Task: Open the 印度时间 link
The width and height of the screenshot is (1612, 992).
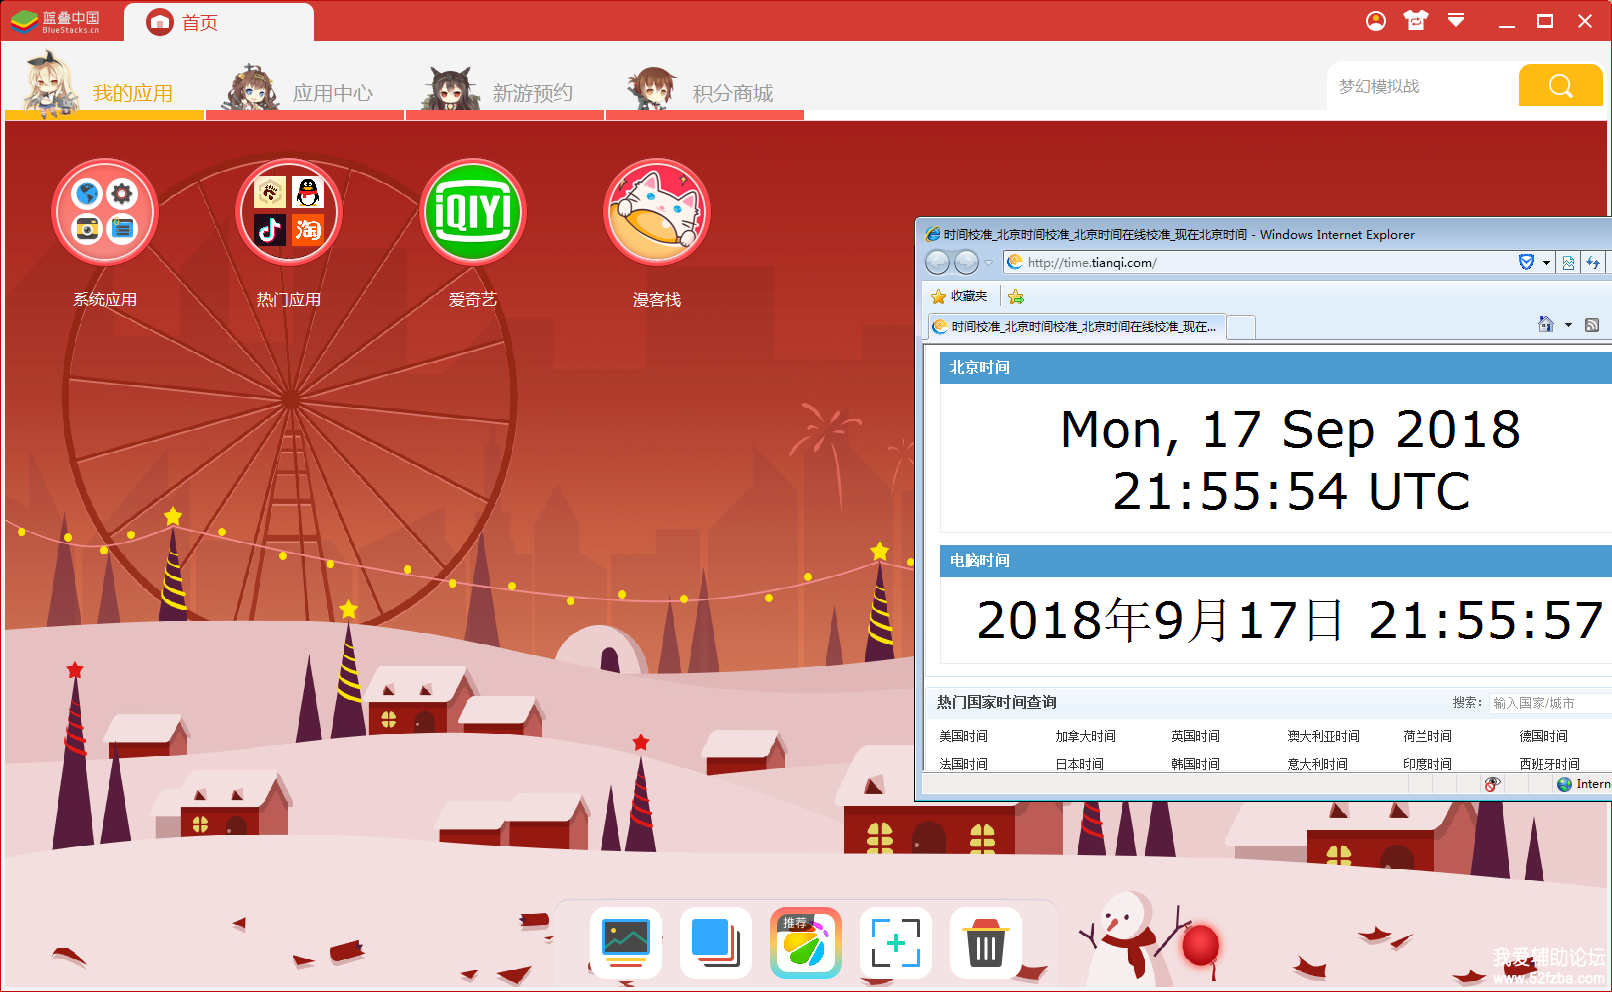Action: 1427,764
